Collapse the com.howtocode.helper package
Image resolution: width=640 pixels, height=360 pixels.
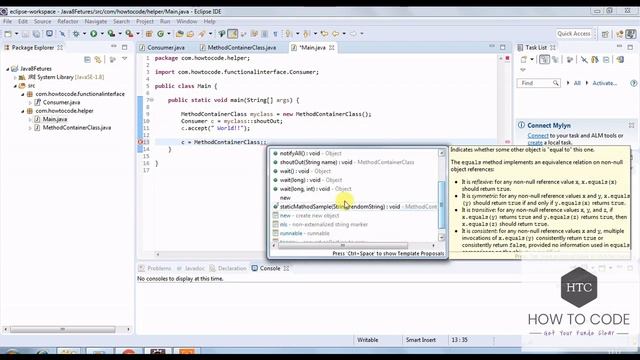coord(23,111)
